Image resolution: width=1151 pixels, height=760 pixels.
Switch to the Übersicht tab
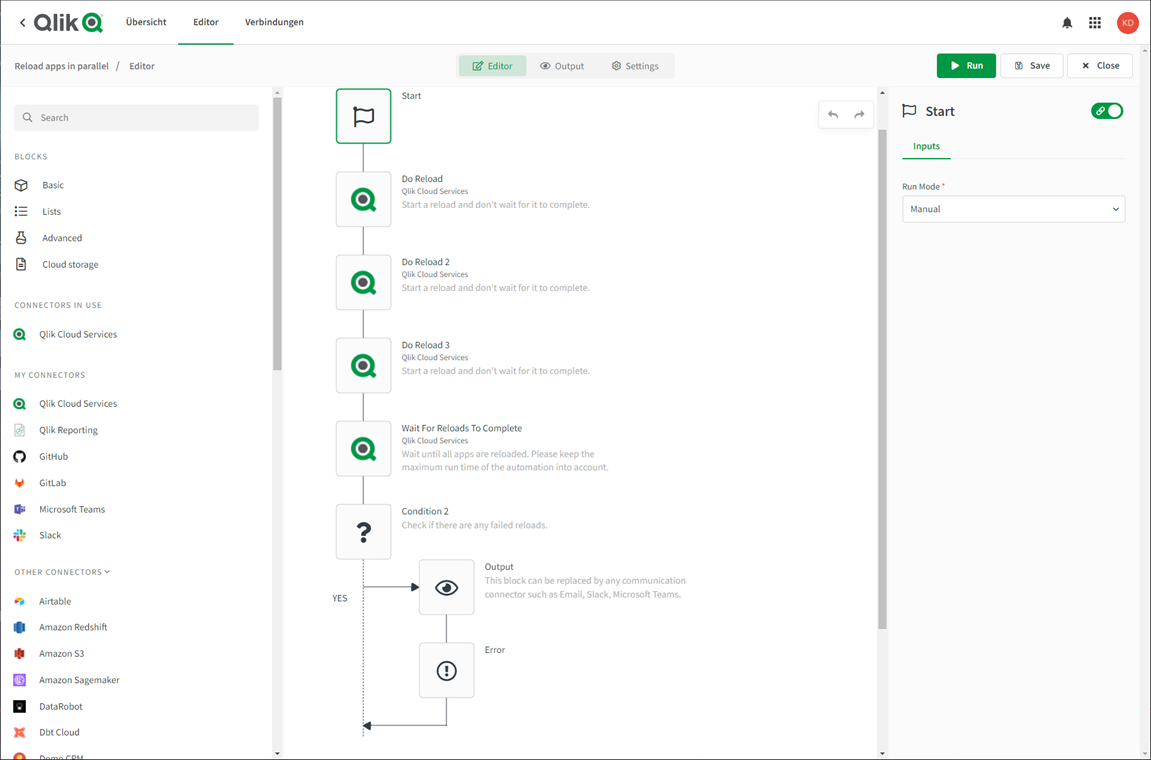tap(146, 22)
